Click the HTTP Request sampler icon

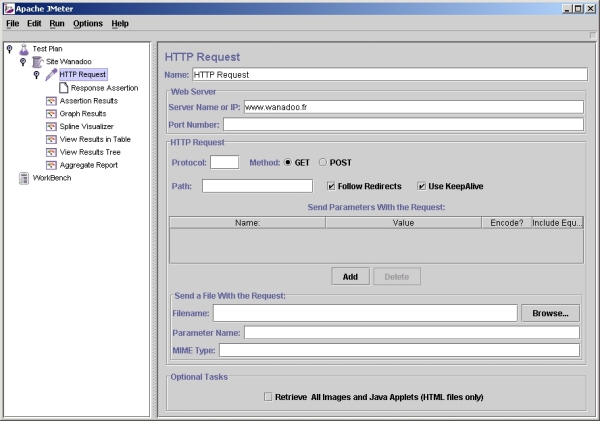click(x=51, y=74)
